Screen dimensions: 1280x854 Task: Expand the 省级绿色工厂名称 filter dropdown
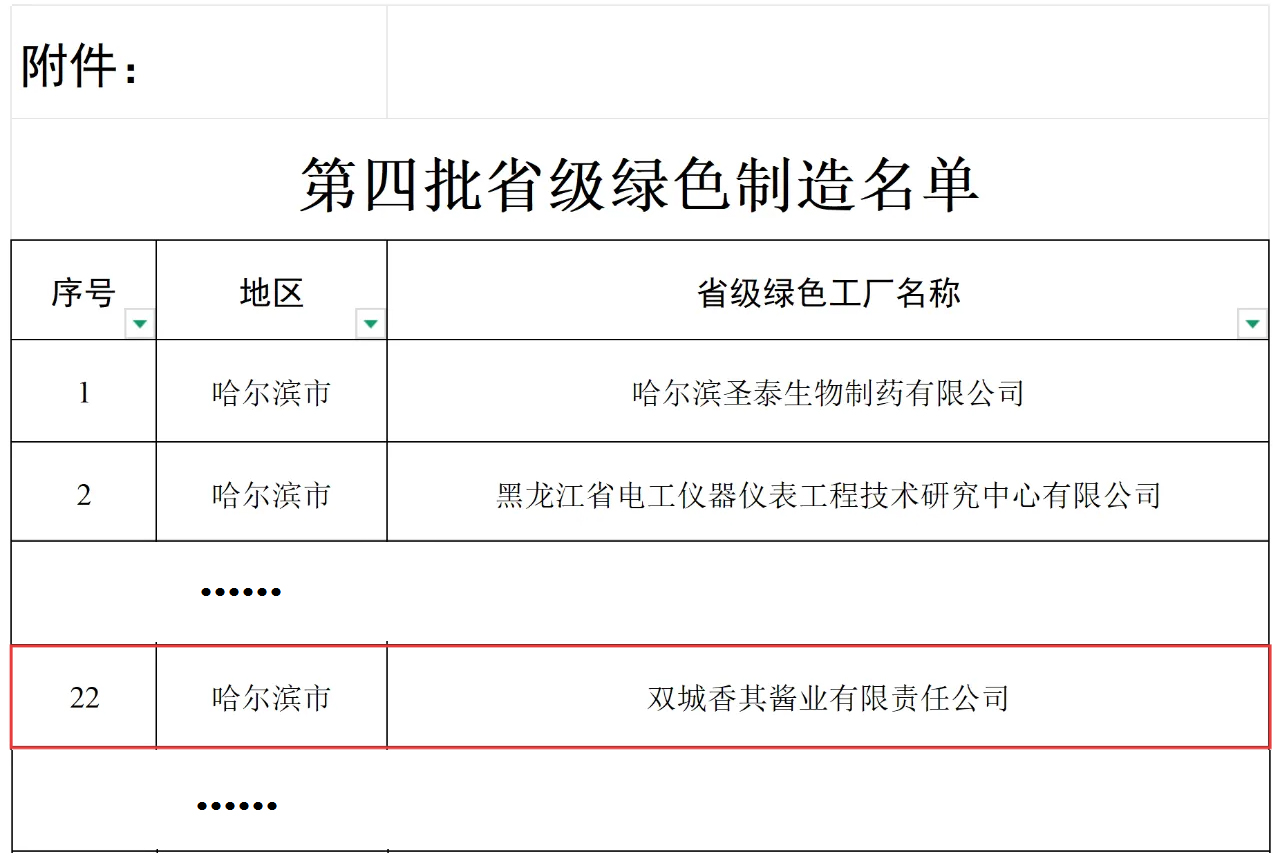[1252, 323]
